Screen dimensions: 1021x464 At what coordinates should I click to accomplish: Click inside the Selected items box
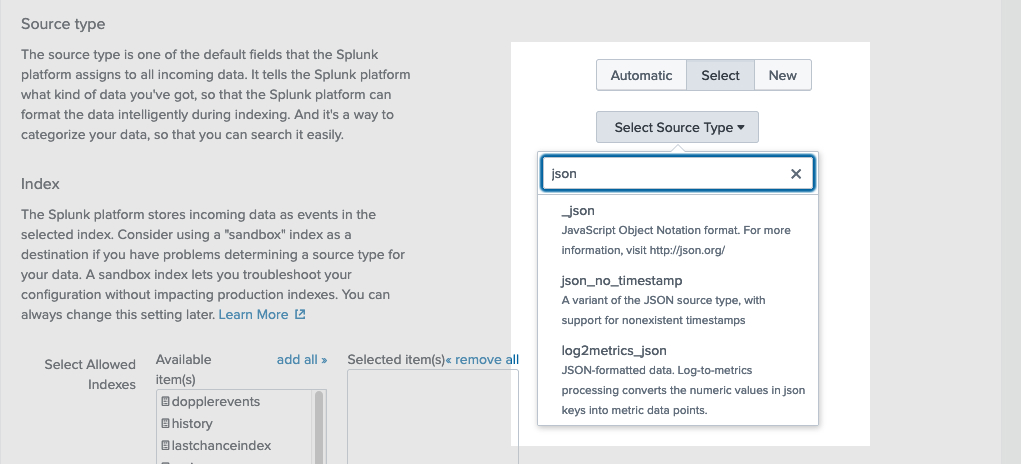[433, 416]
